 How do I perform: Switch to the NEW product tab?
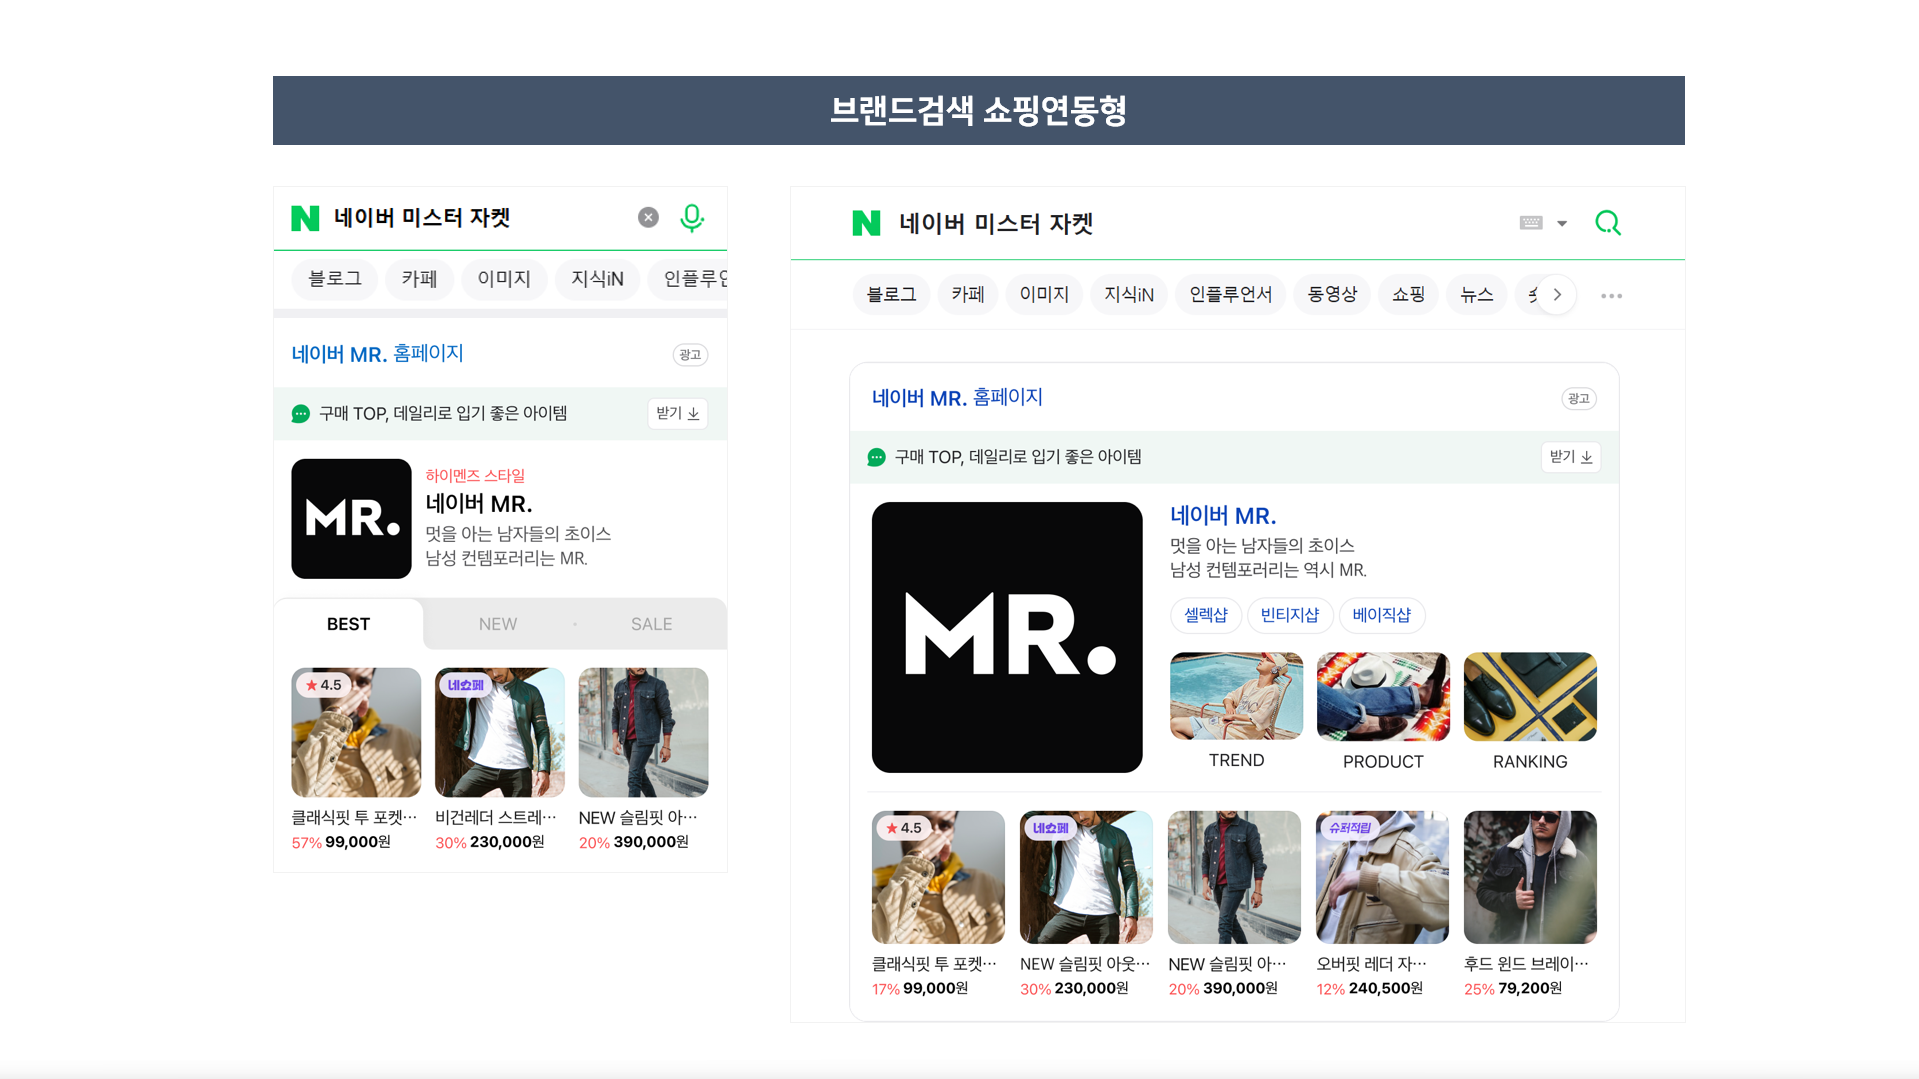[x=498, y=624]
